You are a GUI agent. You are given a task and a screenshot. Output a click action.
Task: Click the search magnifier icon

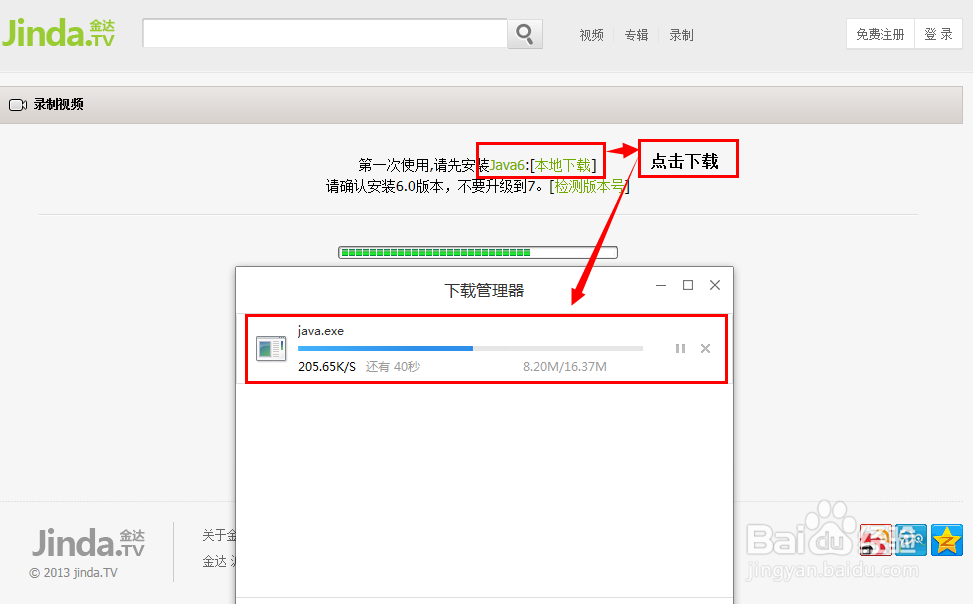(524, 33)
